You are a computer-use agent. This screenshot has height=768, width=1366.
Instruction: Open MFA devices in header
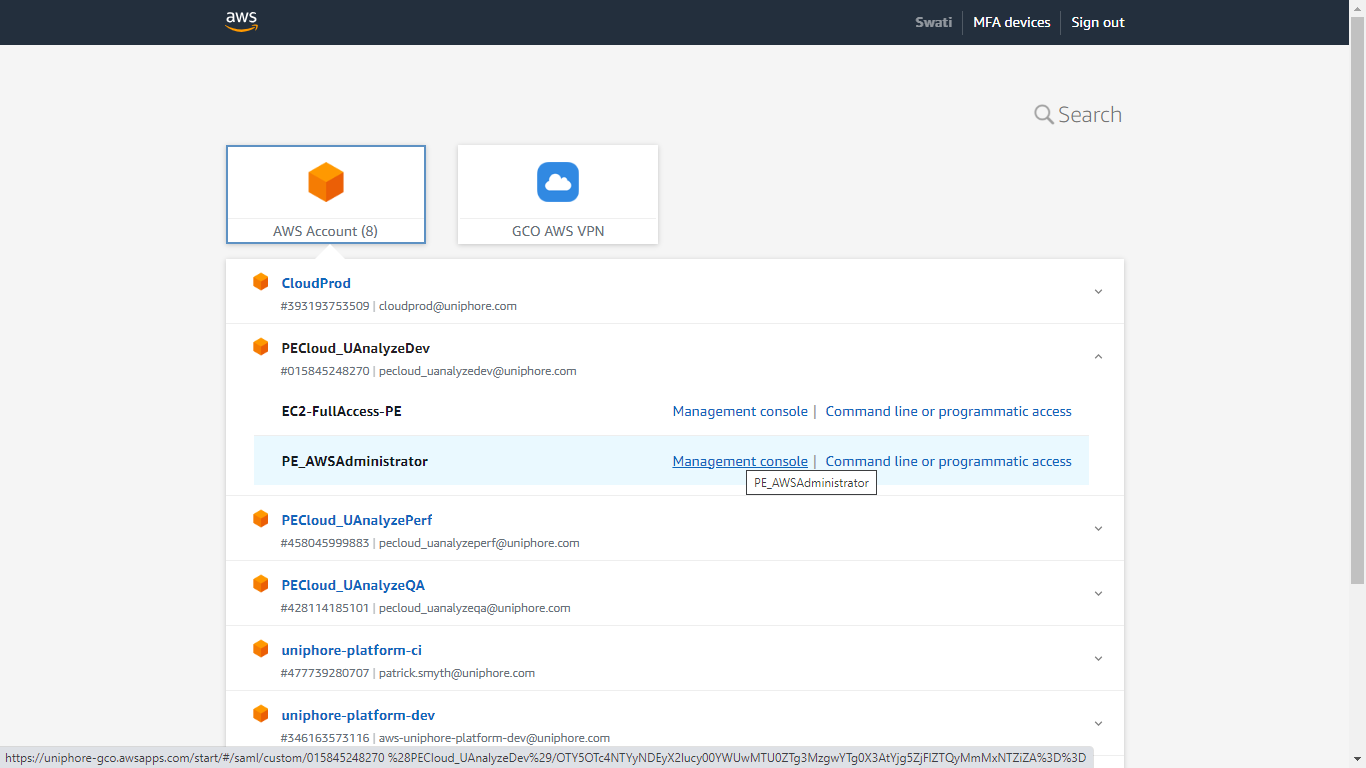pos(1012,22)
